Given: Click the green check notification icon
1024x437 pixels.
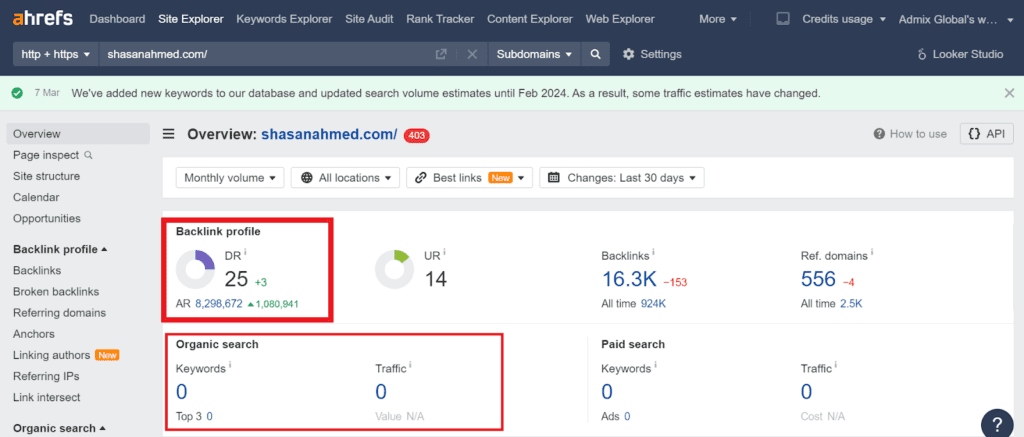Looking at the screenshot, I should coord(18,93).
